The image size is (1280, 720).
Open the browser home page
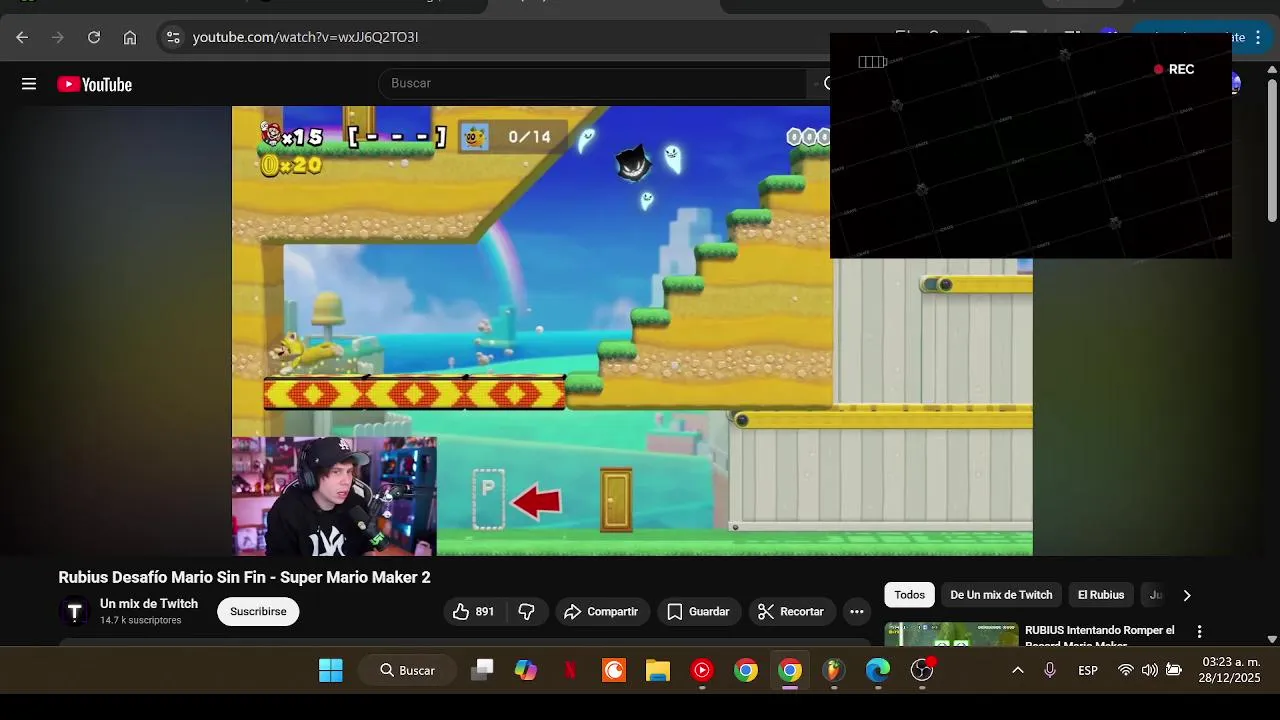pos(130,37)
